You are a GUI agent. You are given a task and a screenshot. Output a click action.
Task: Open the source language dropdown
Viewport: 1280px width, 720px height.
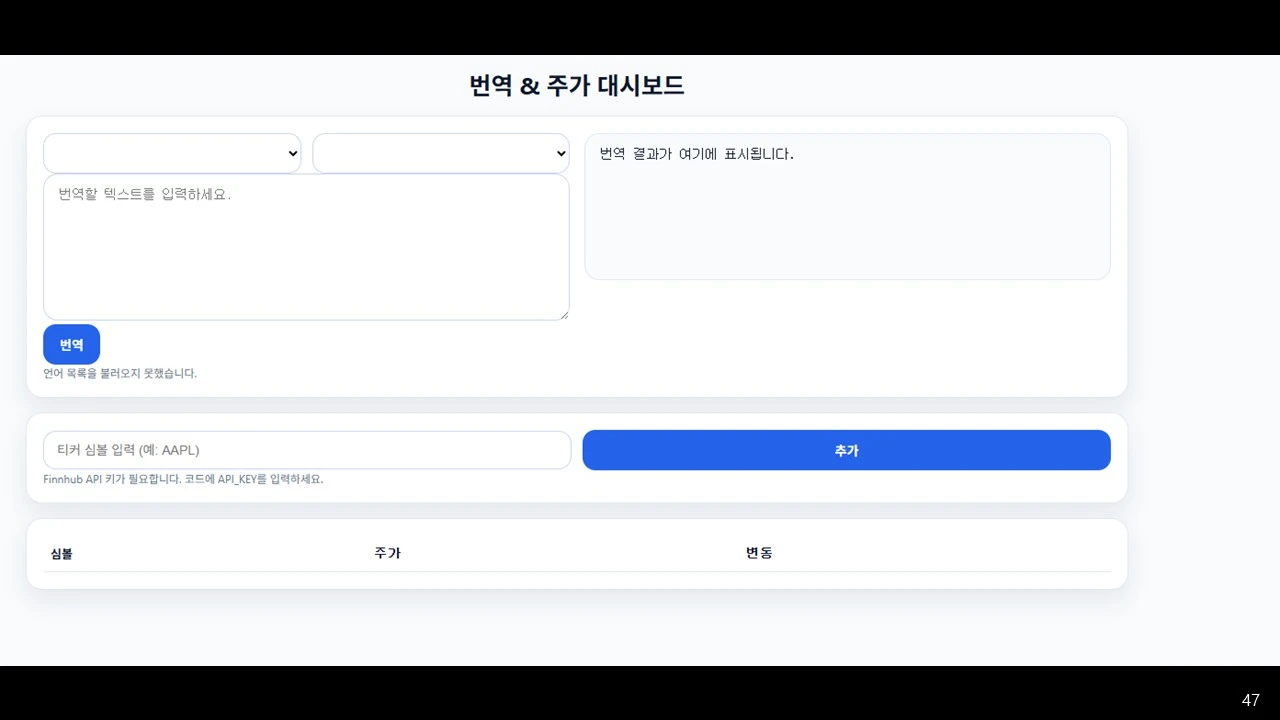(171, 153)
